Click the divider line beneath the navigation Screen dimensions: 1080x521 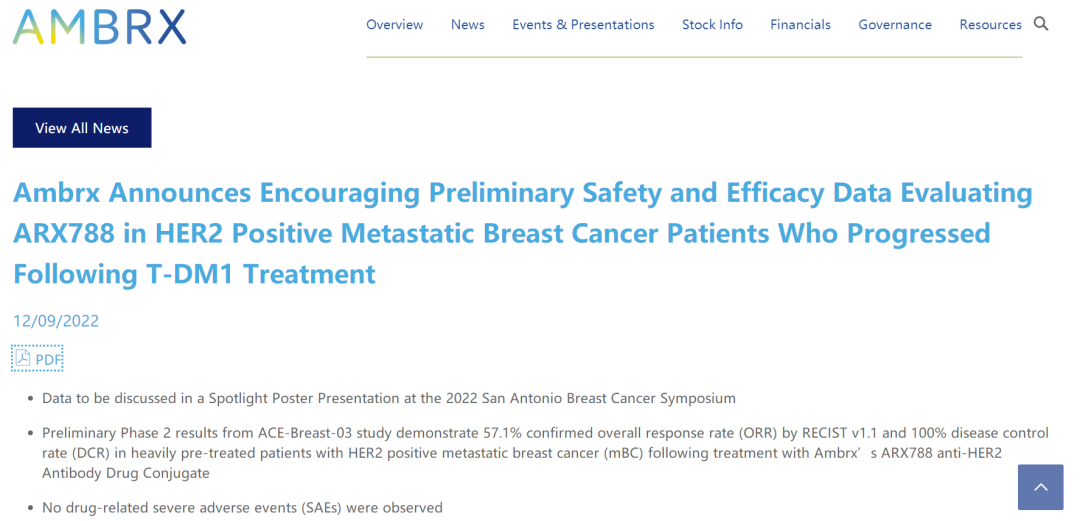(x=693, y=57)
